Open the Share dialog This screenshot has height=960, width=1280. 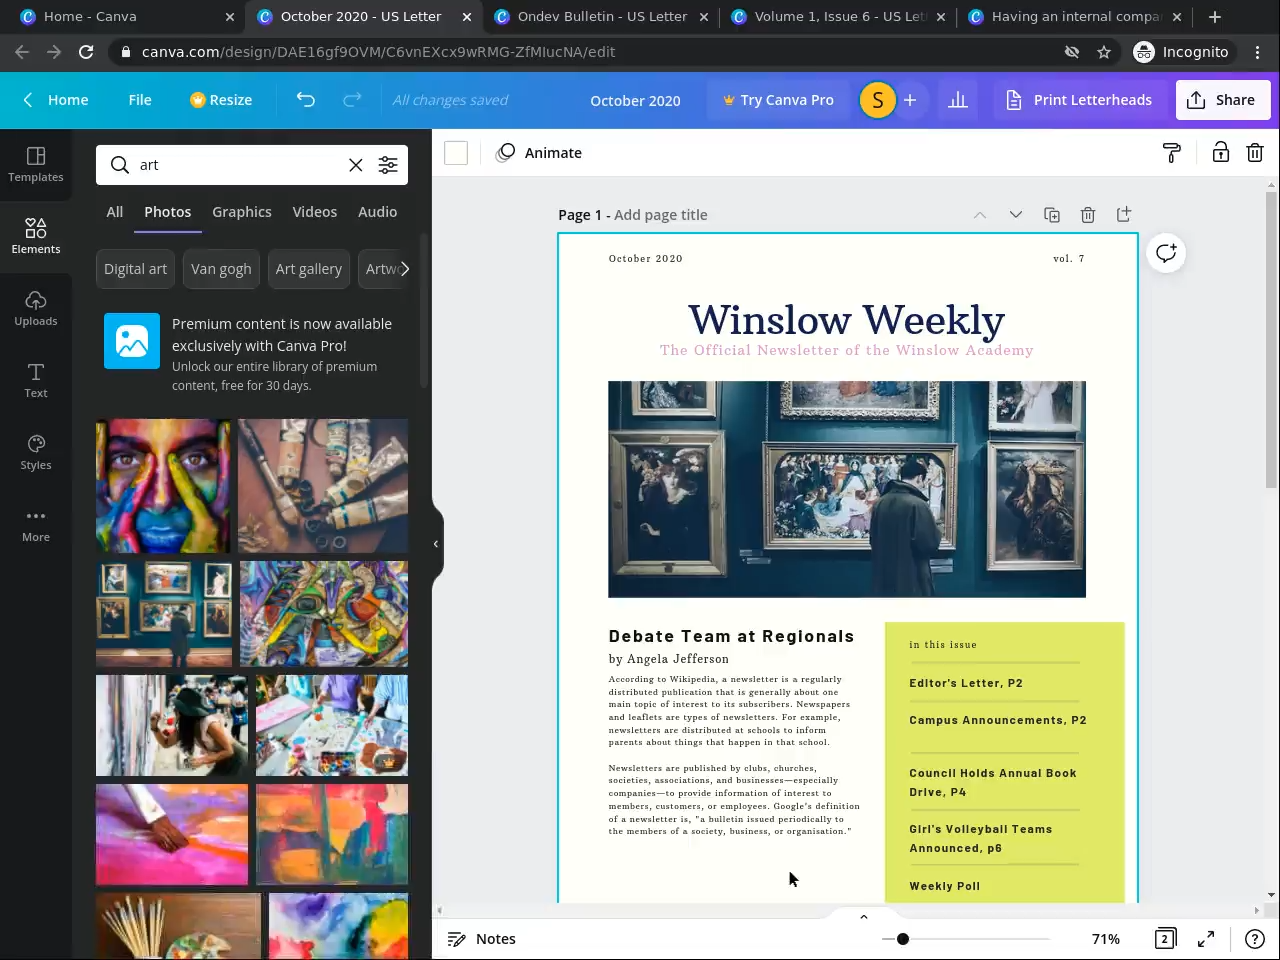pyautogui.click(x=1222, y=100)
